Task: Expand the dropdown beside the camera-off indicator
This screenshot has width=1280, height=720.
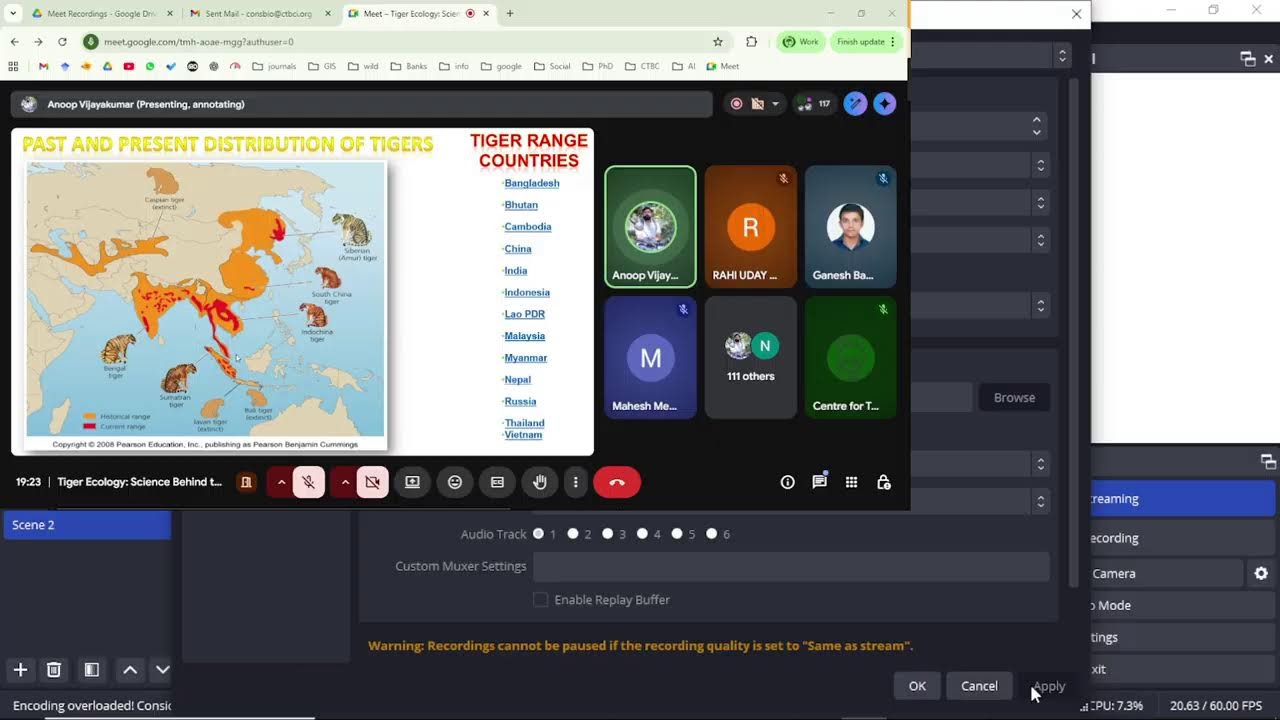Action: coord(775,104)
